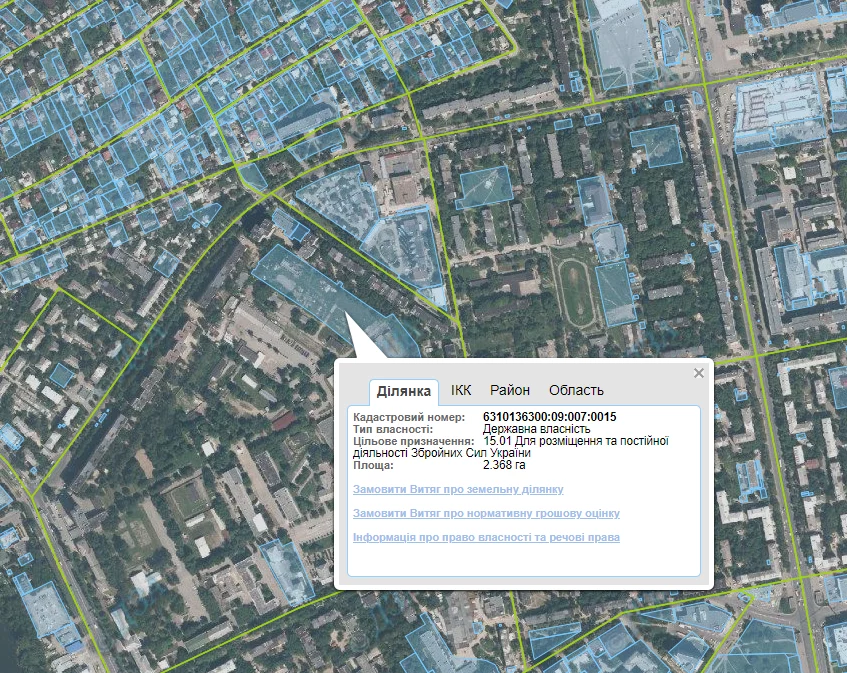847x673 pixels.
Task: Click the Кадастровий номер label
Action: 409,417
